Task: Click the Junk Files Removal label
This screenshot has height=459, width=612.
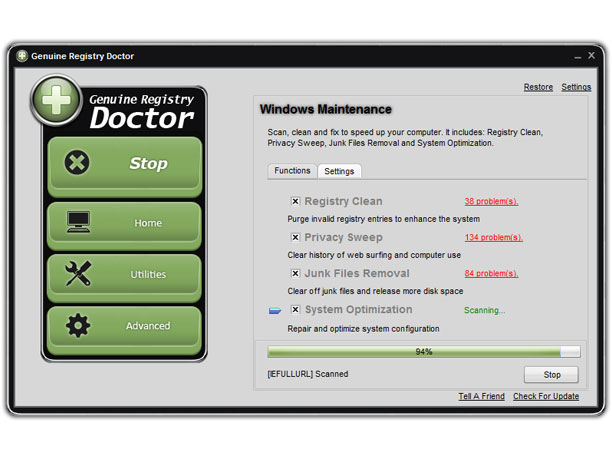Action: point(357,274)
